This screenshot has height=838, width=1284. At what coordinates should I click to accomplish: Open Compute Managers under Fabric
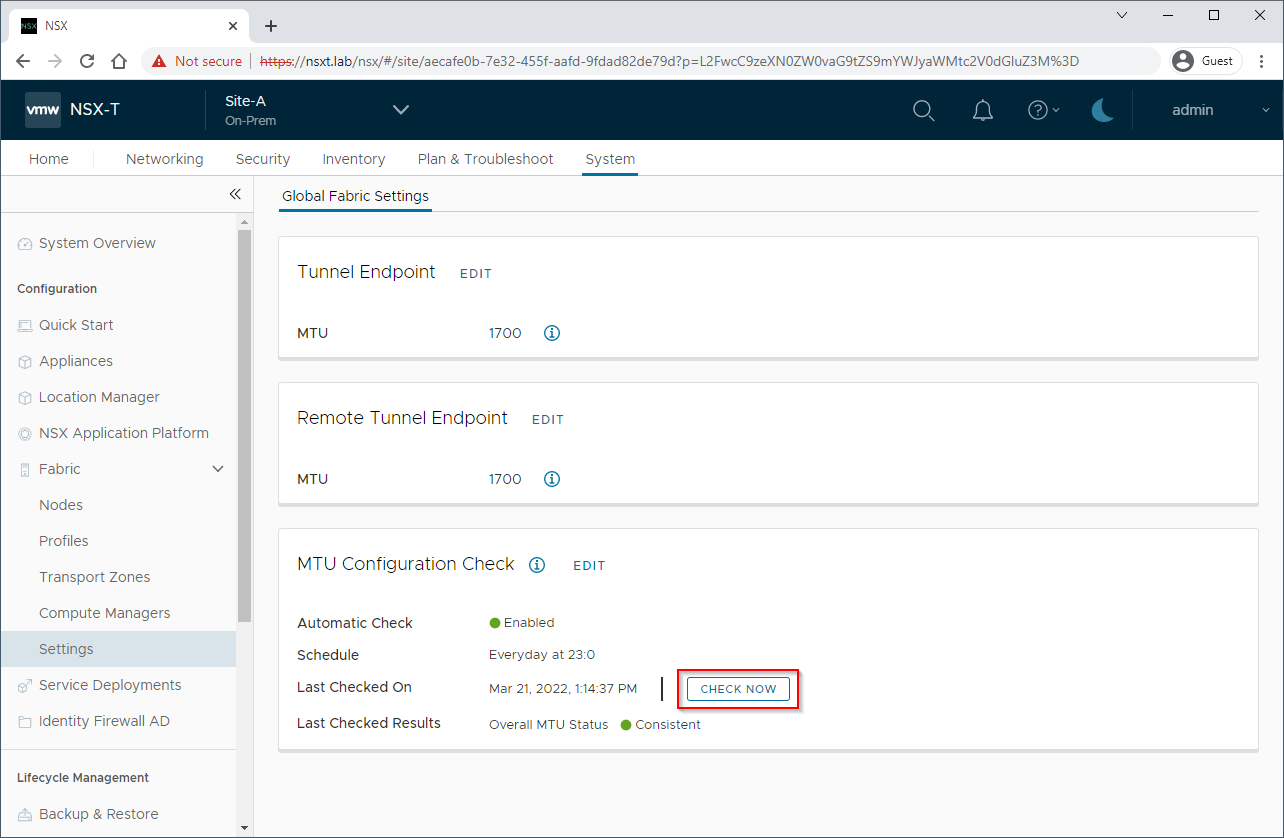[x=105, y=613]
